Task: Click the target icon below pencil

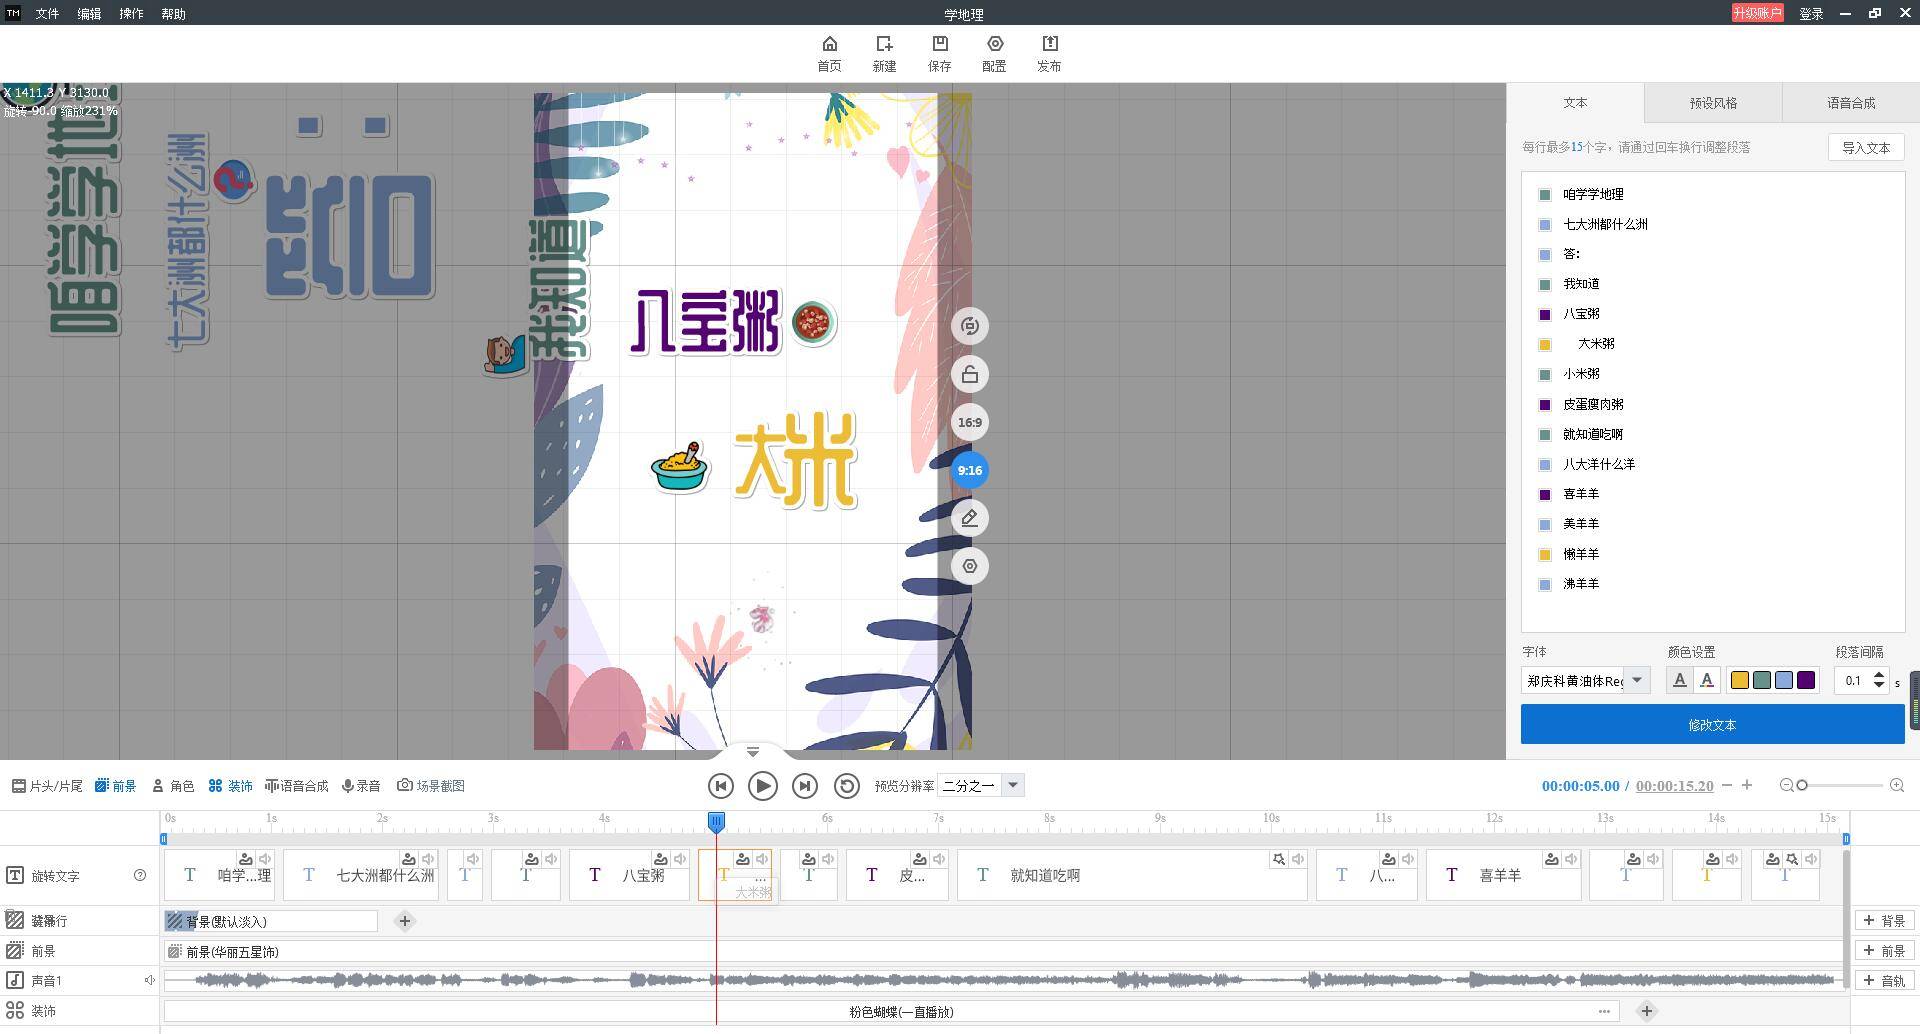Action: (x=969, y=566)
